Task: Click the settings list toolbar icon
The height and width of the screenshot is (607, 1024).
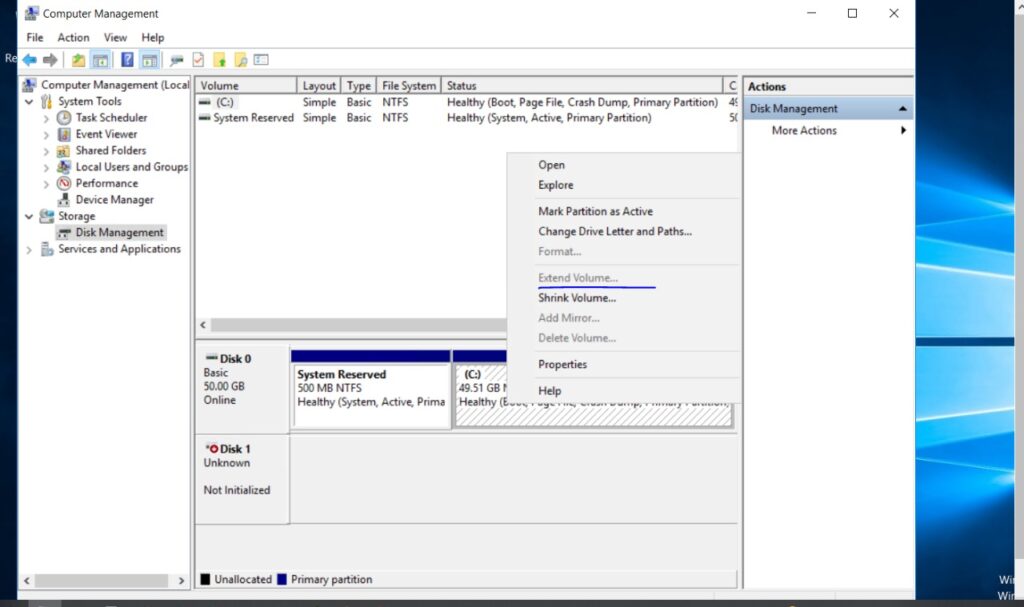Action: 261,60
